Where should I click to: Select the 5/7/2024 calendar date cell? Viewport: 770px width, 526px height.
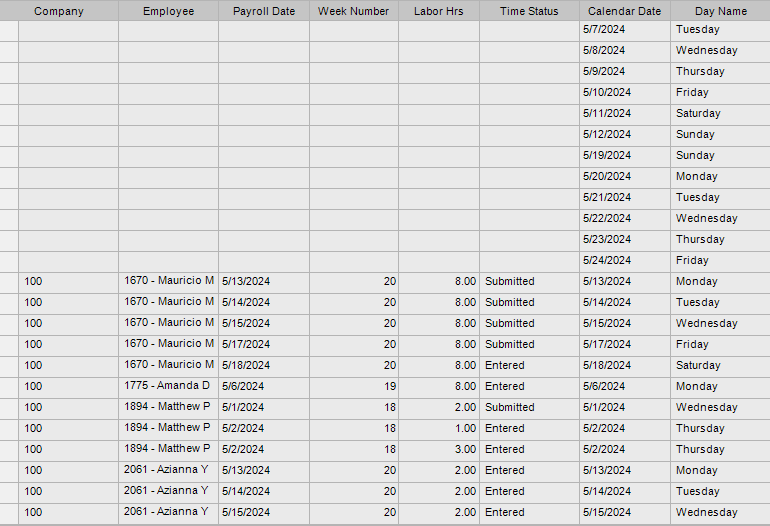coord(625,29)
